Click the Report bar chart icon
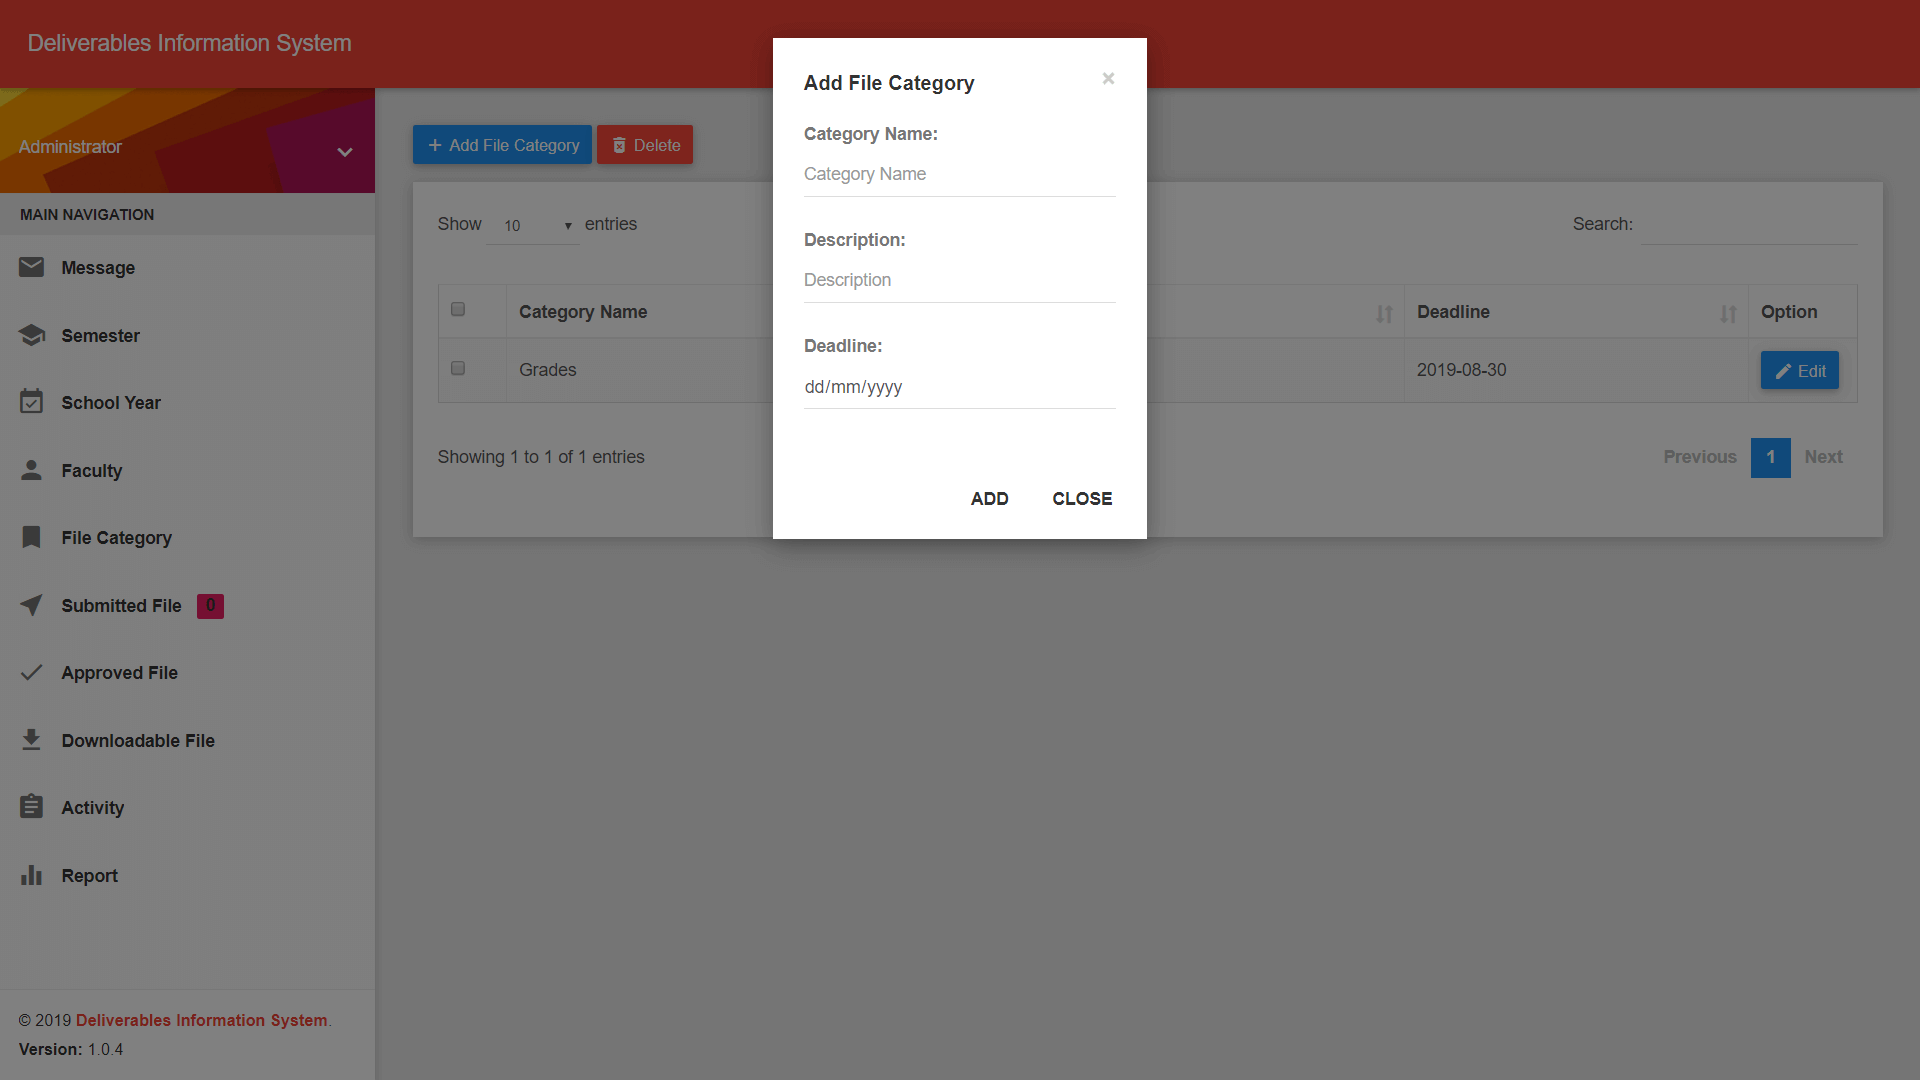Image resolution: width=1920 pixels, height=1080 pixels. point(31,875)
